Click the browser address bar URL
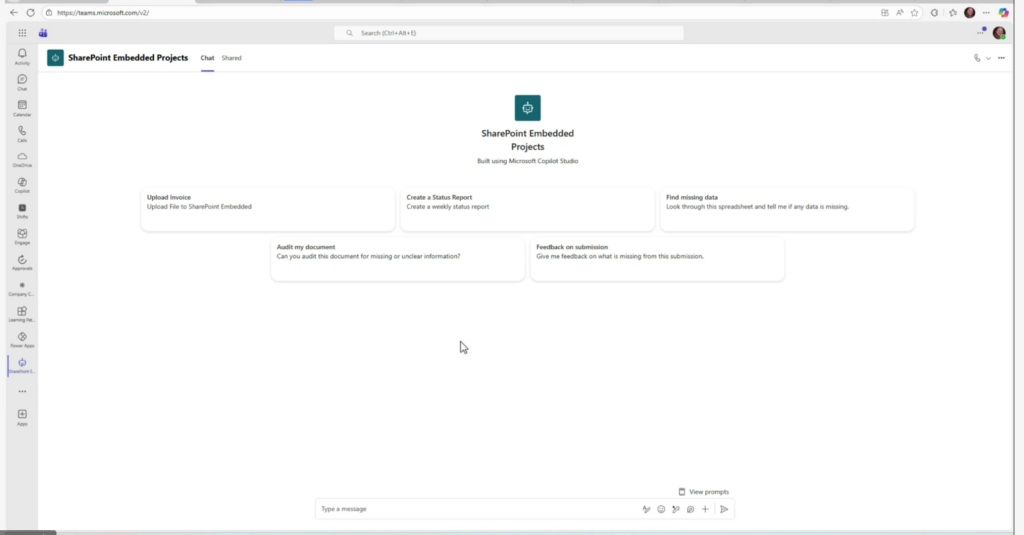1024x535 pixels. coord(103,12)
